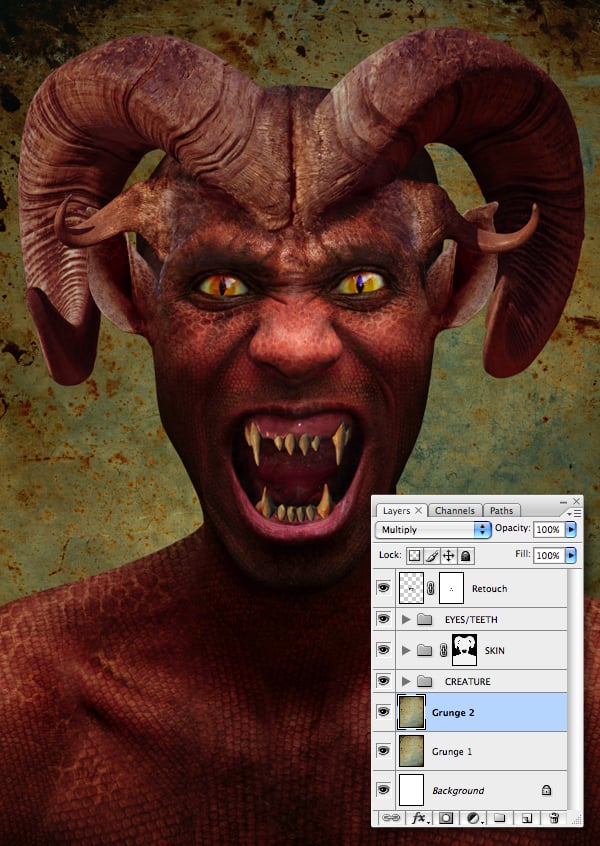Switch to the Paths tab
The width and height of the screenshot is (600, 846).
[x=501, y=510]
